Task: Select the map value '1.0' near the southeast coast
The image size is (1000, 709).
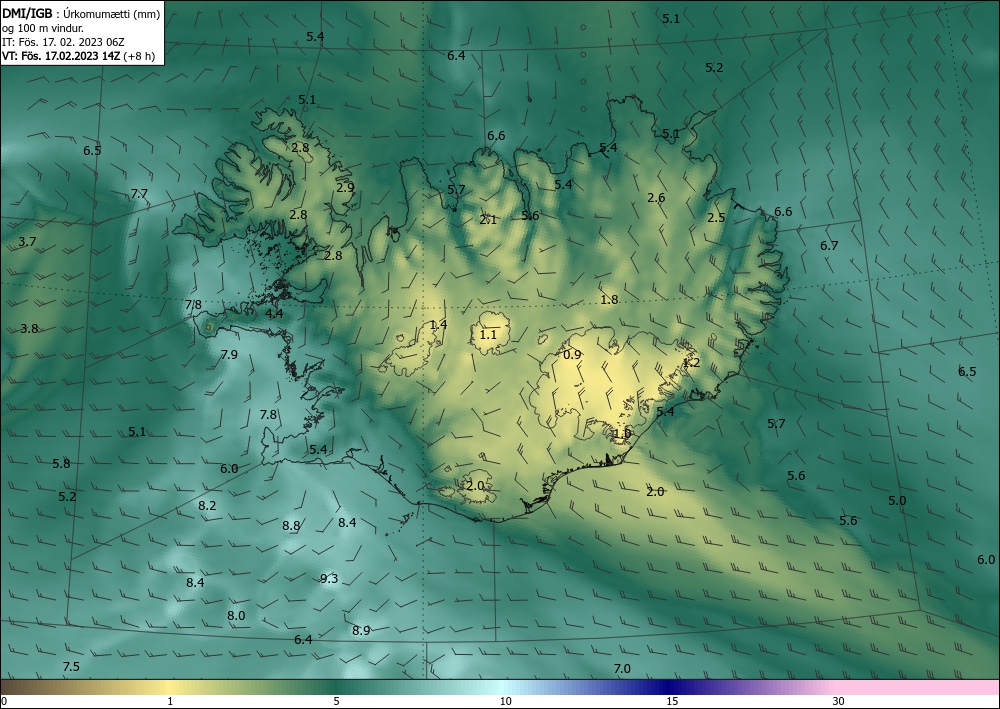Action: point(622,434)
